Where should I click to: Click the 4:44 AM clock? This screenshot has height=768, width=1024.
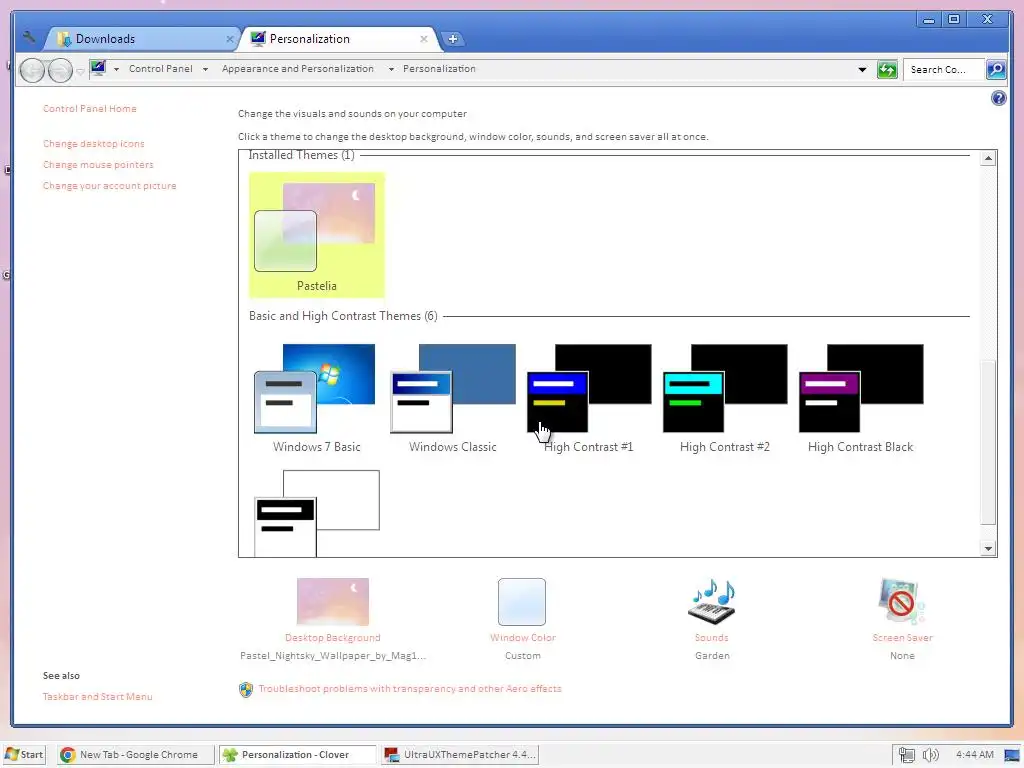tap(974, 754)
